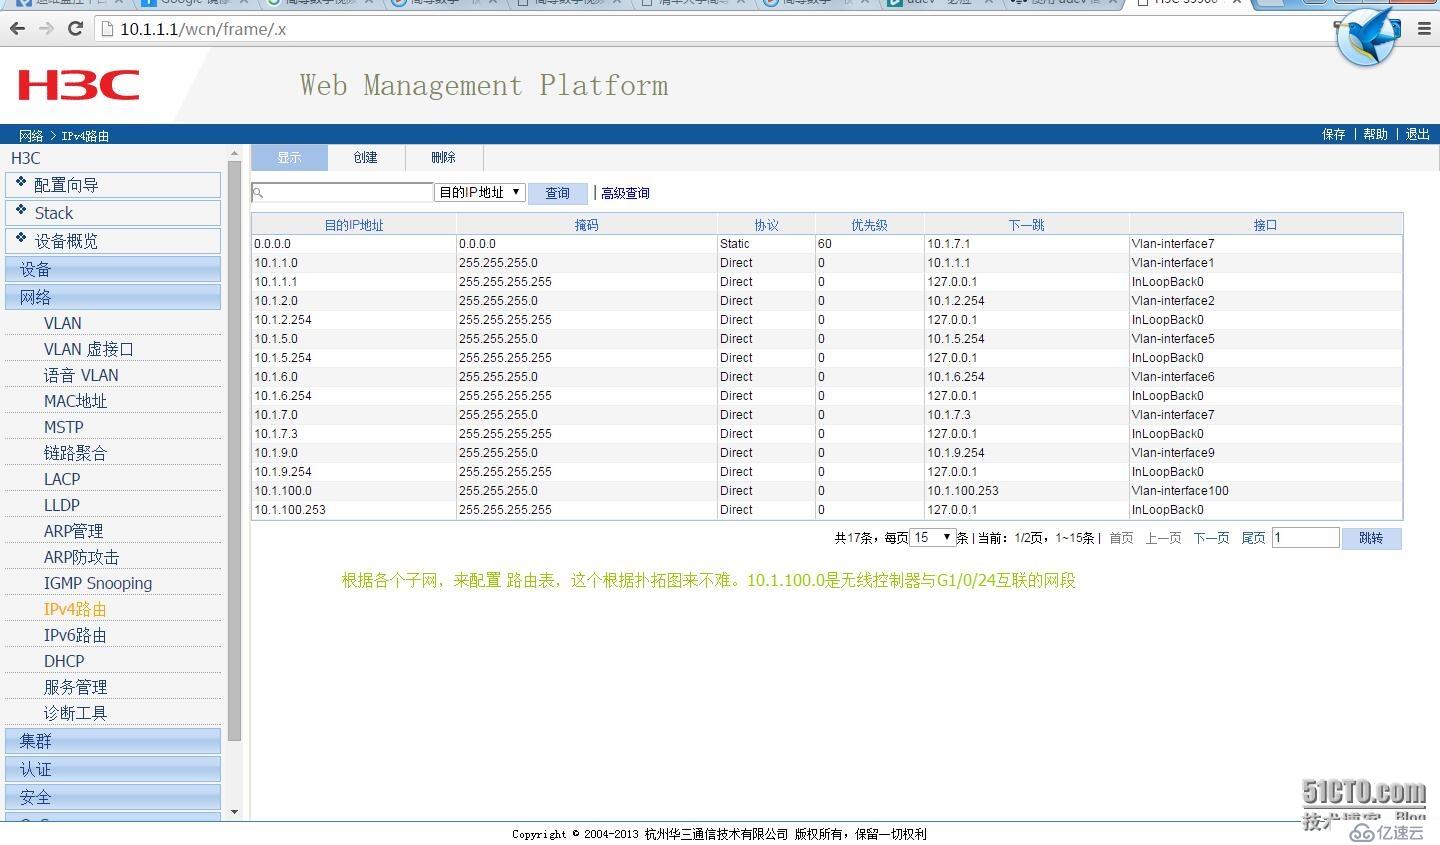The width and height of the screenshot is (1440, 845).
Task: Click the page number input field
Action: [1305, 538]
